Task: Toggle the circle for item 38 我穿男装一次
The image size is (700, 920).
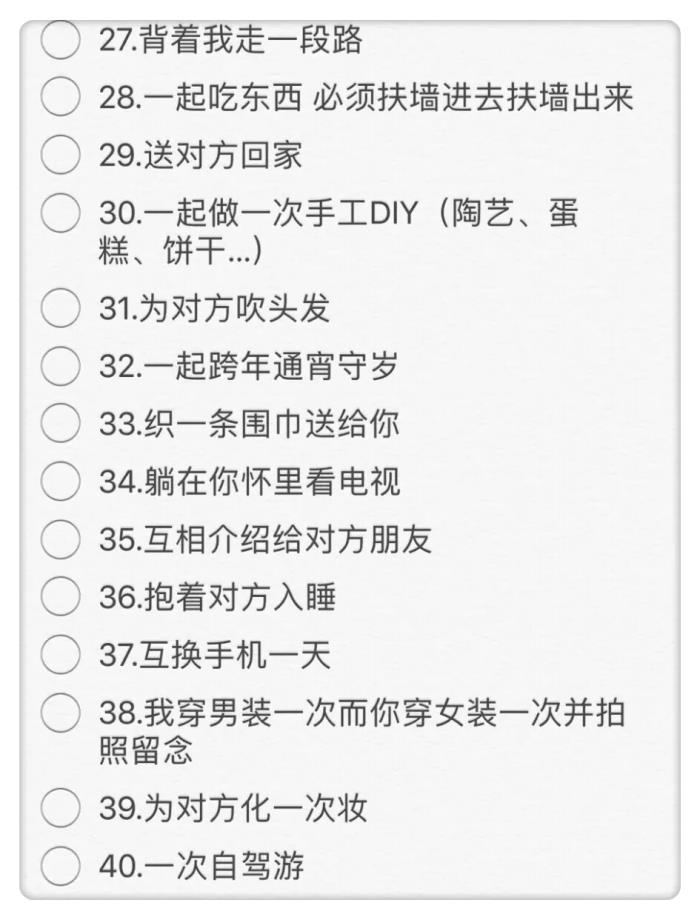Action: [61, 714]
